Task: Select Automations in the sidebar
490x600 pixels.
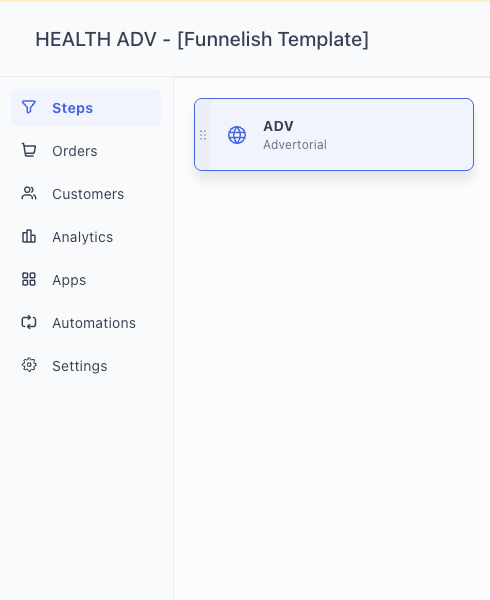Action: point(86,323)
